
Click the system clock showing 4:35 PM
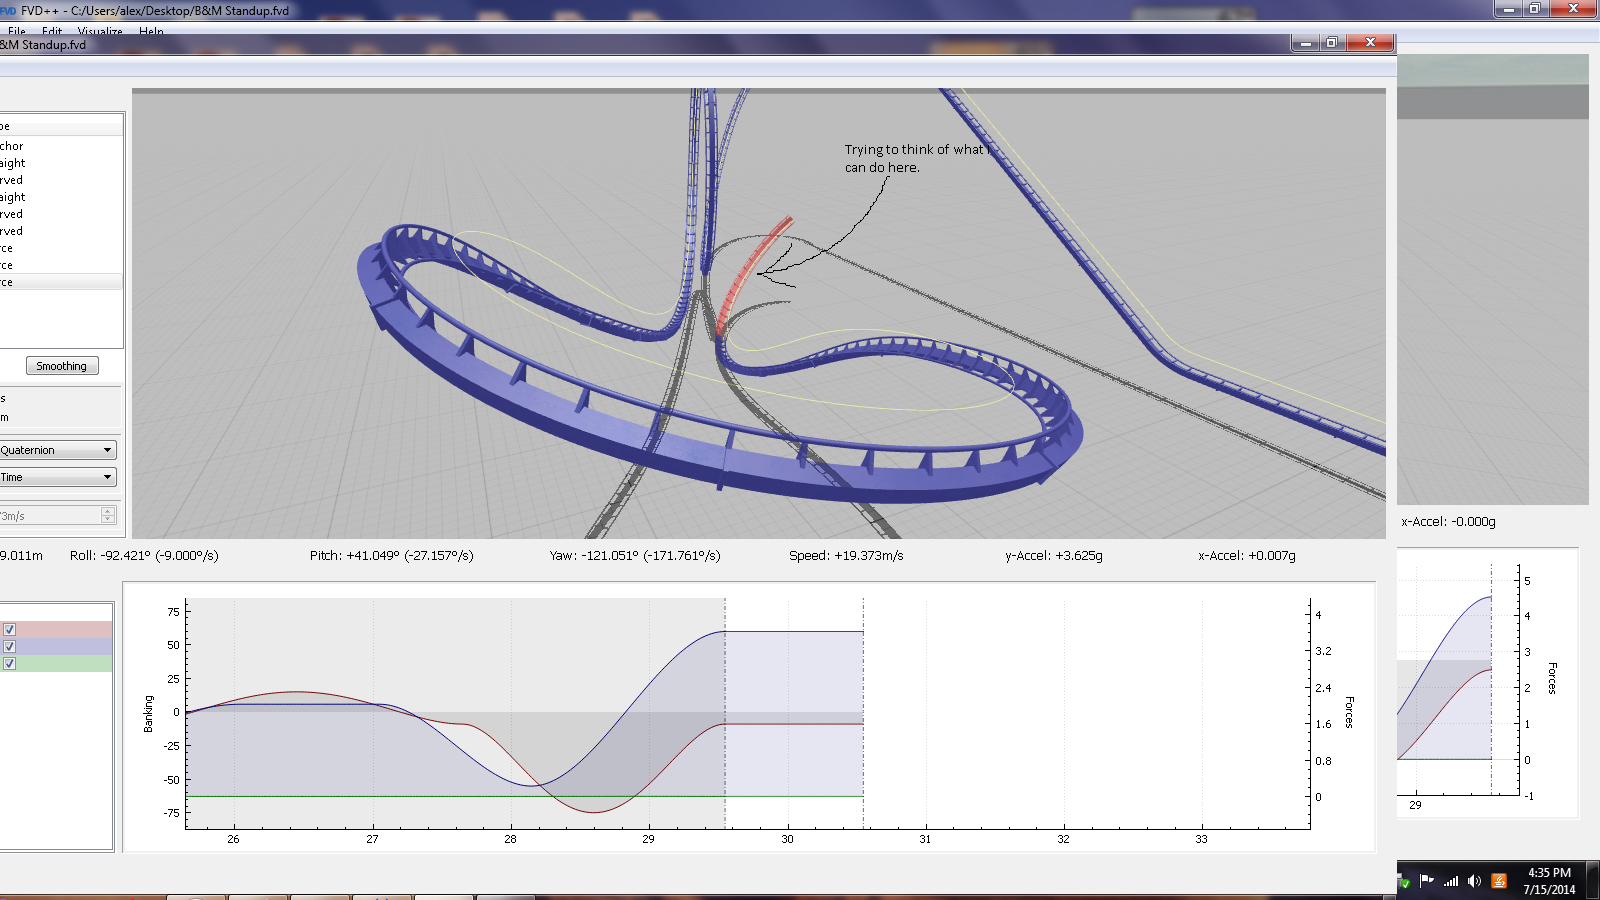(1549, 873)
